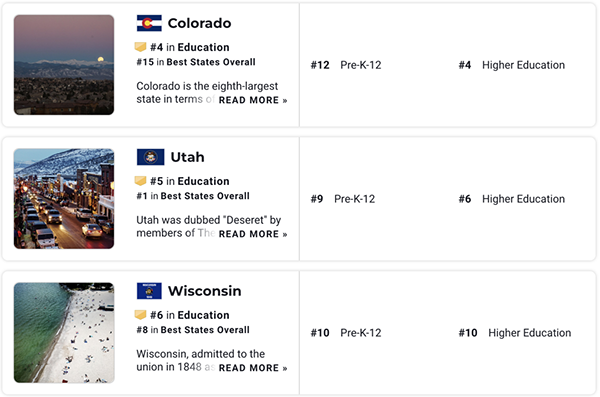Select Wisconsin's #10 Higher Education ranking
The height and width of the screenshot is (397, 600).
(515, 333)
